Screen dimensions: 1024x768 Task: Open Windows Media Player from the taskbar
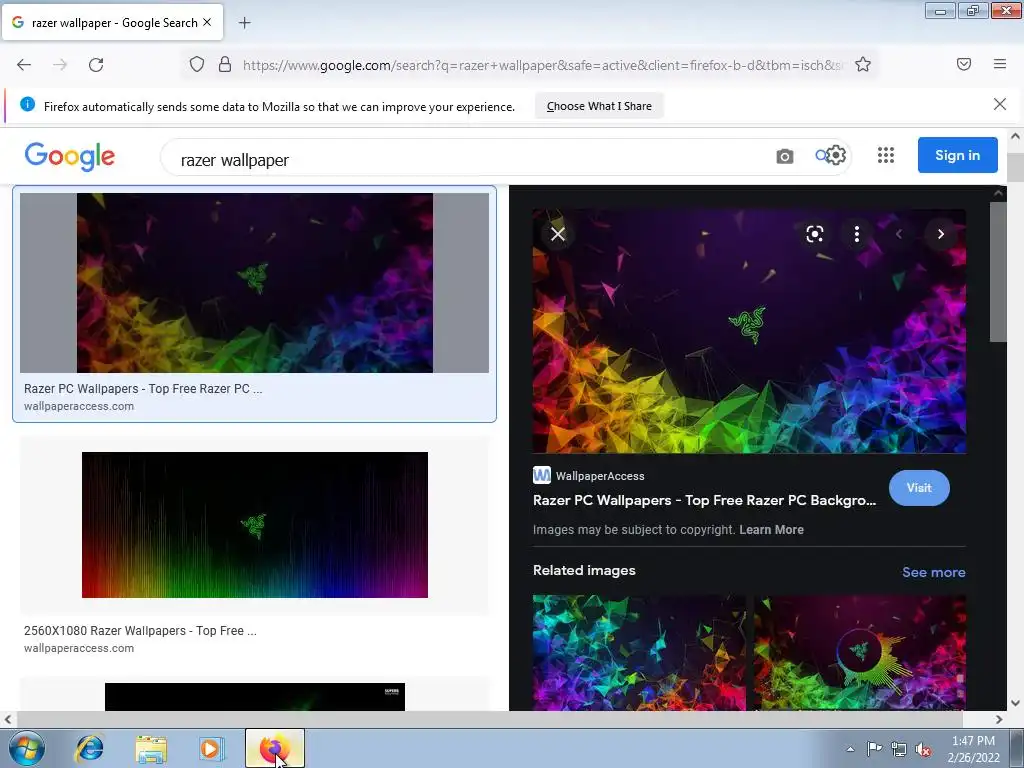point(211,748)
